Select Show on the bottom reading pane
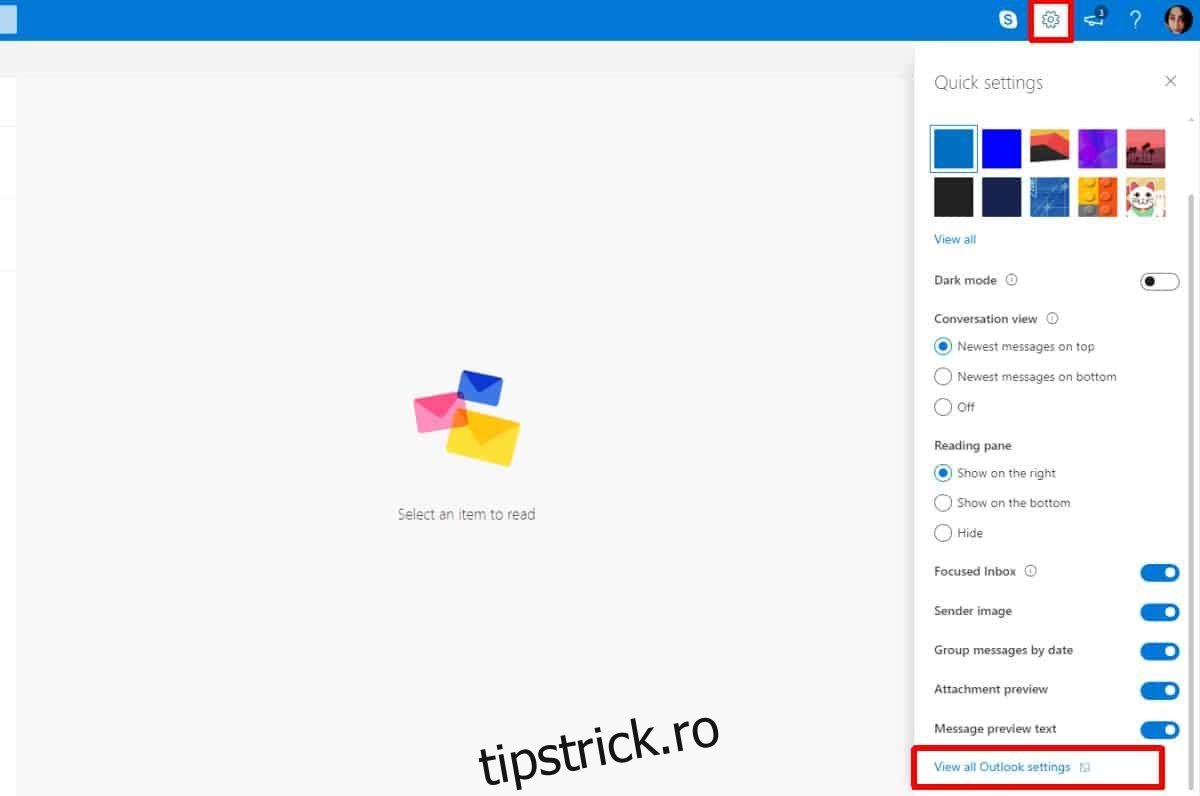The image size is (1200, 796). [943, 503]
